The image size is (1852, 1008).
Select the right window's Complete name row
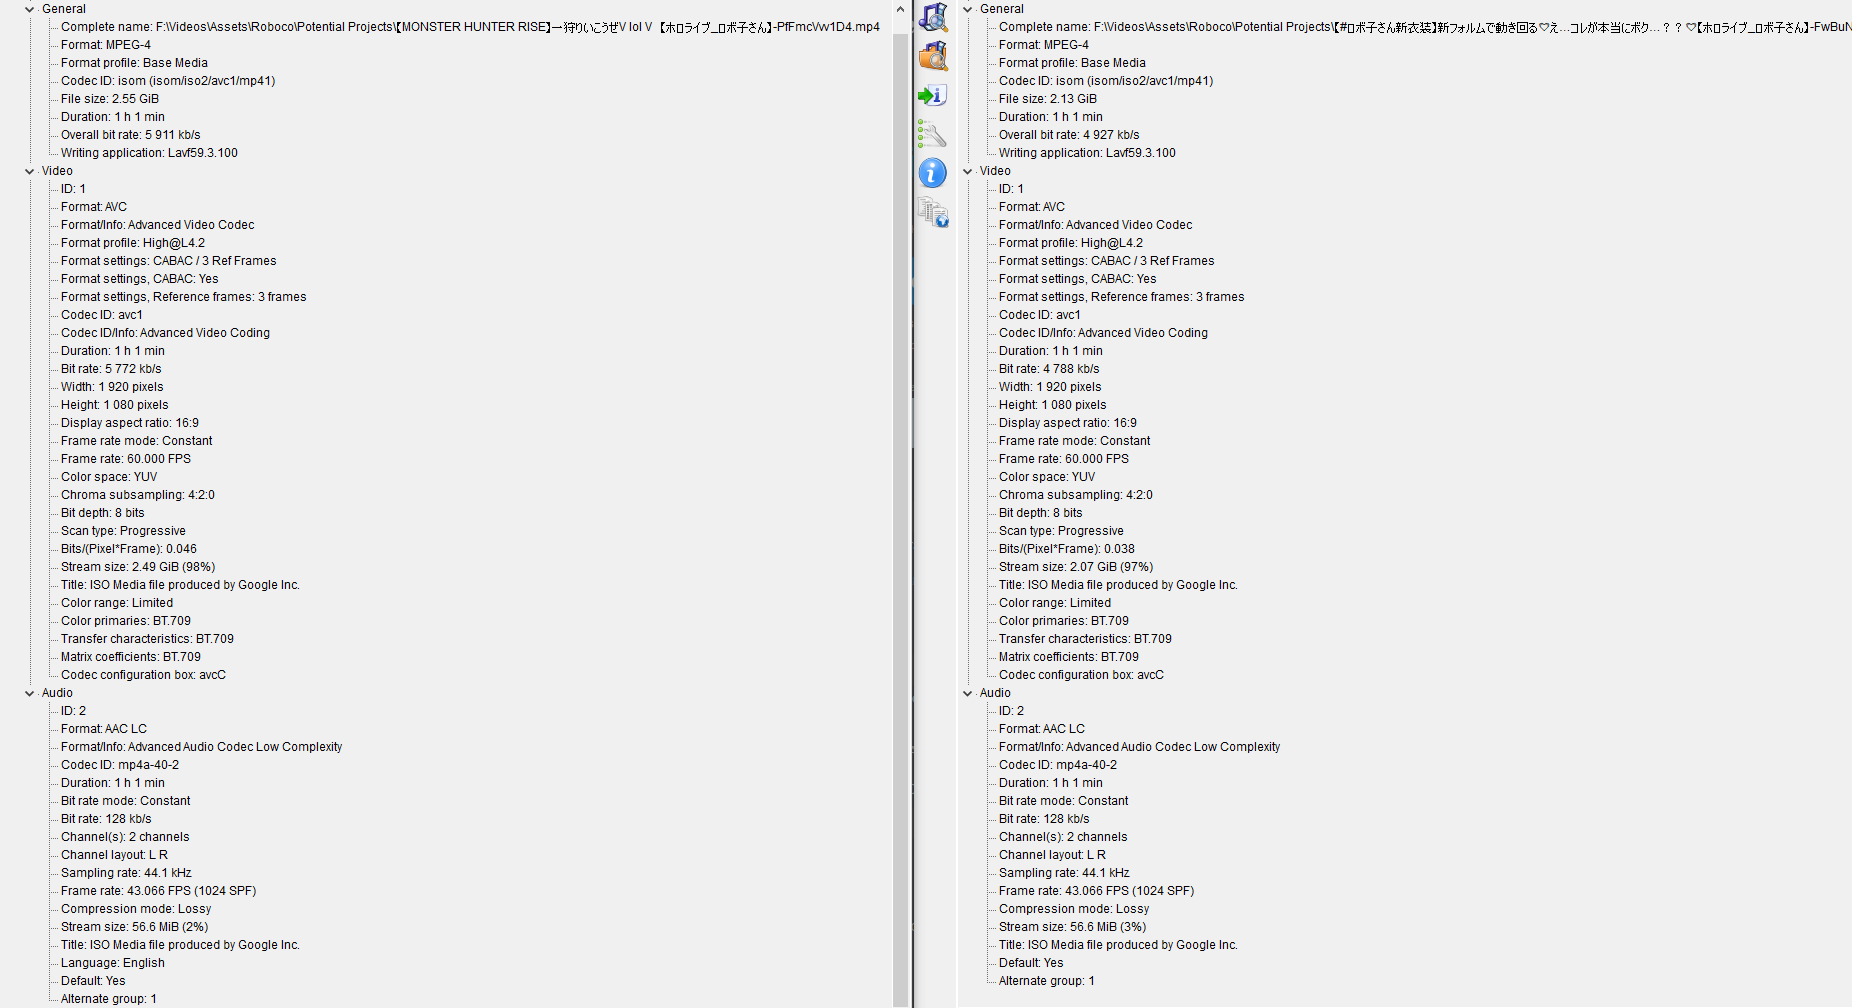point(1424,27)
